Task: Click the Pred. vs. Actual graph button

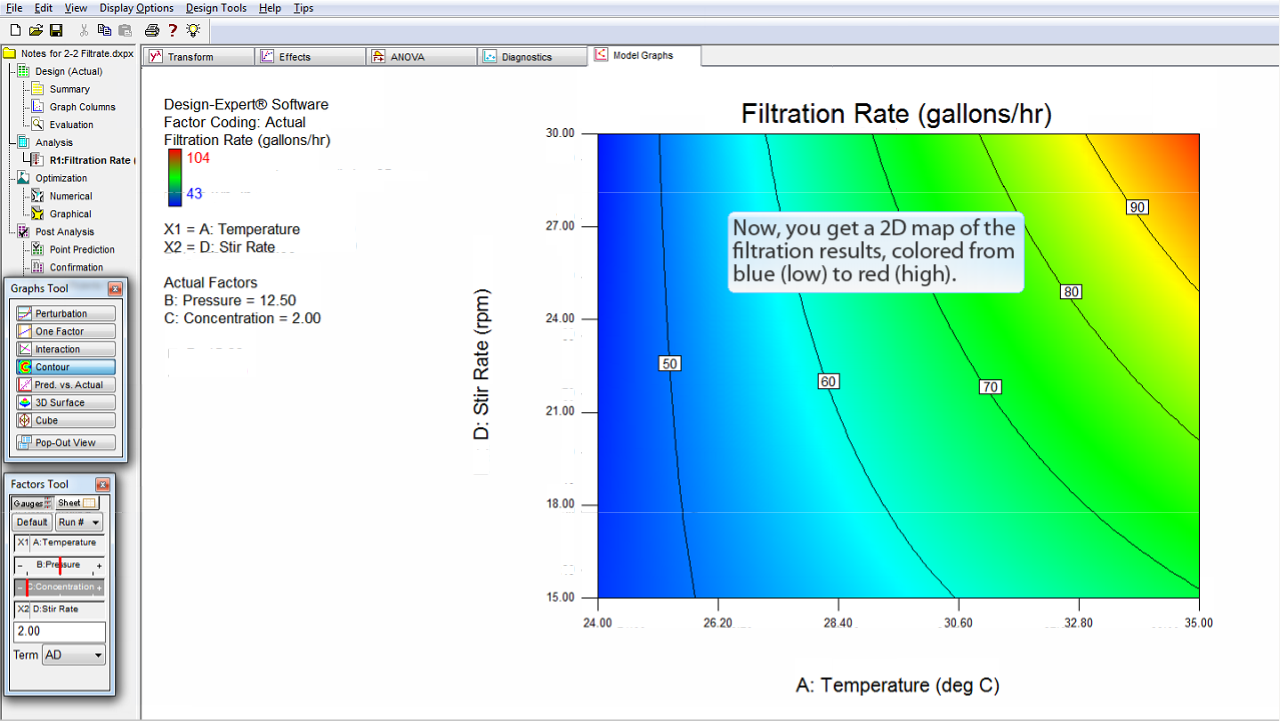Action: 66,384
